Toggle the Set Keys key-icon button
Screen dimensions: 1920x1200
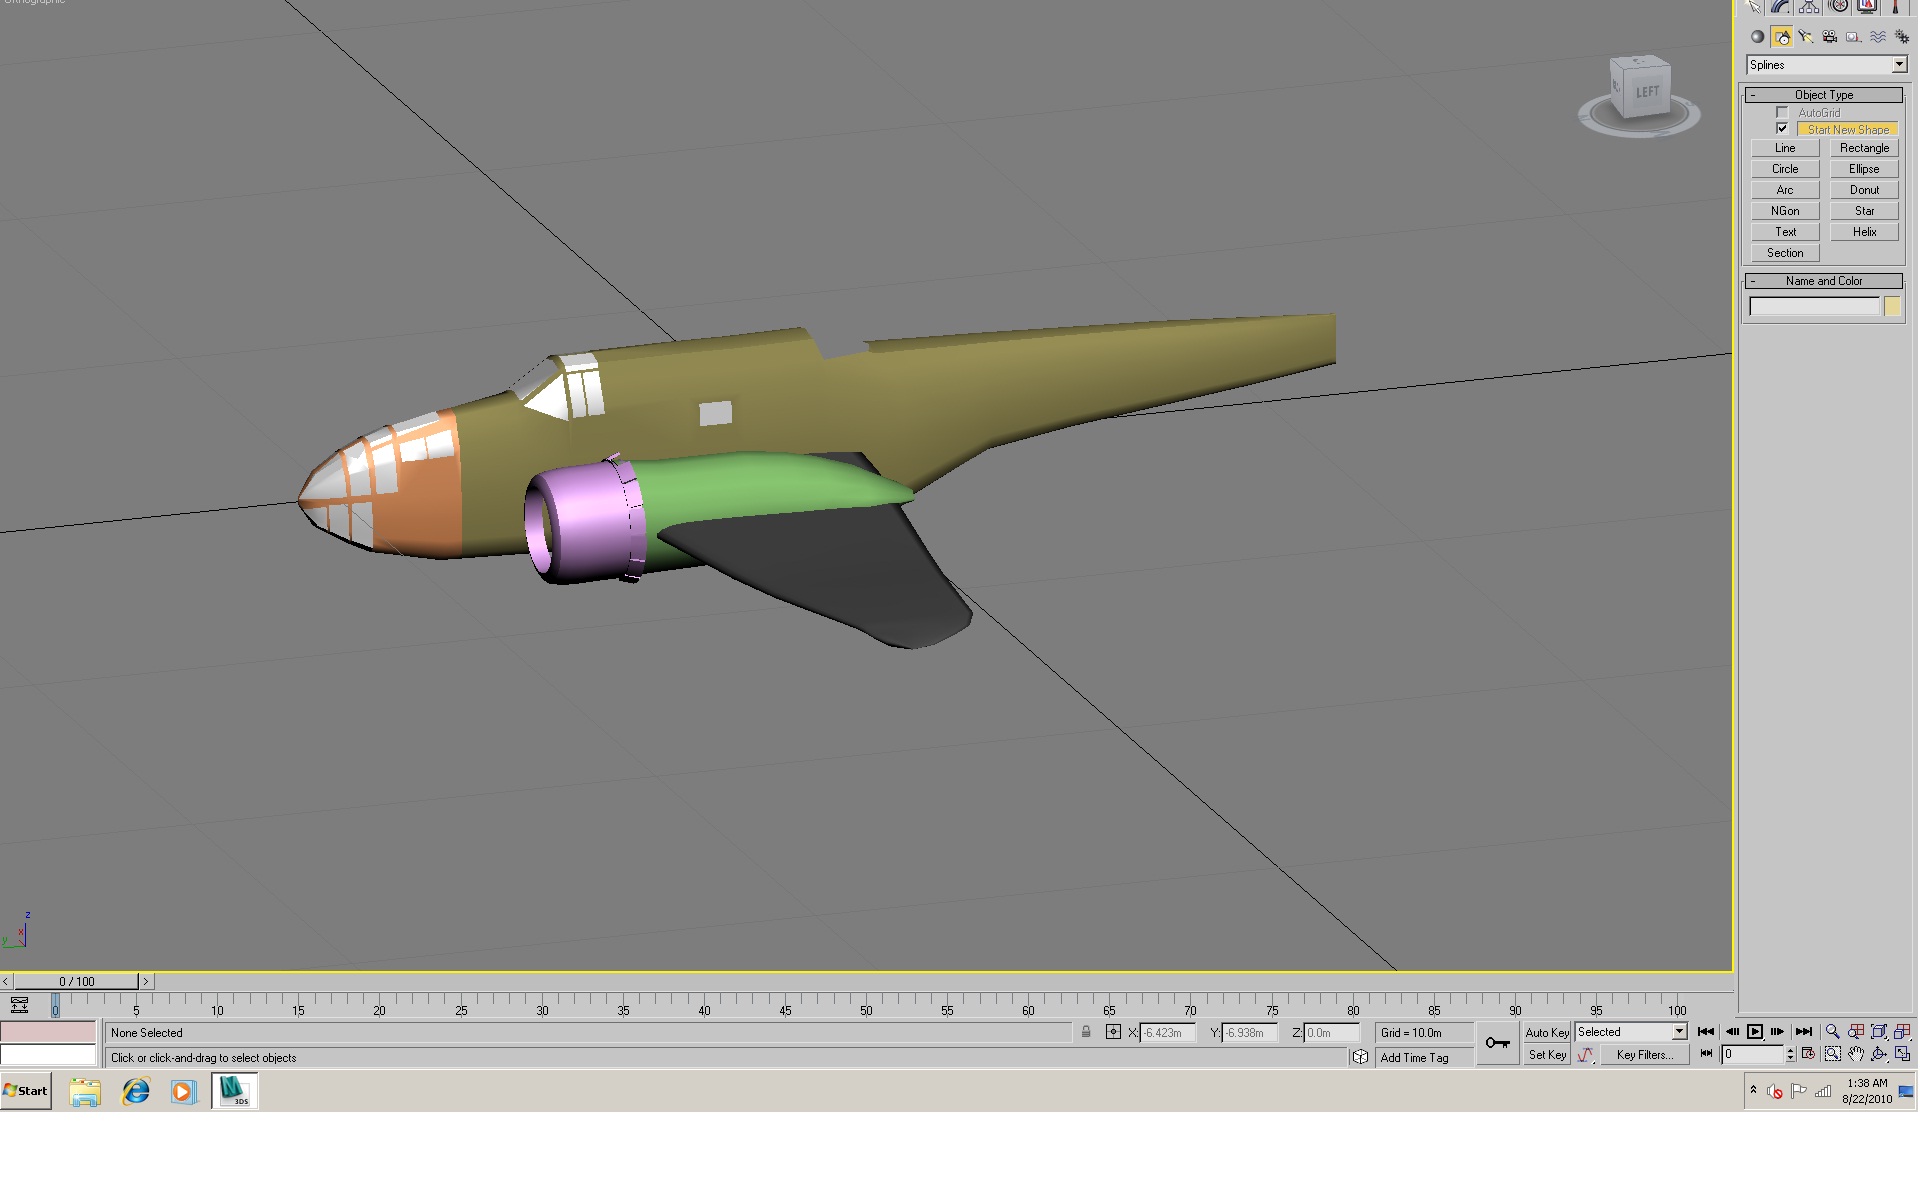click(x=1497, y=1043)
